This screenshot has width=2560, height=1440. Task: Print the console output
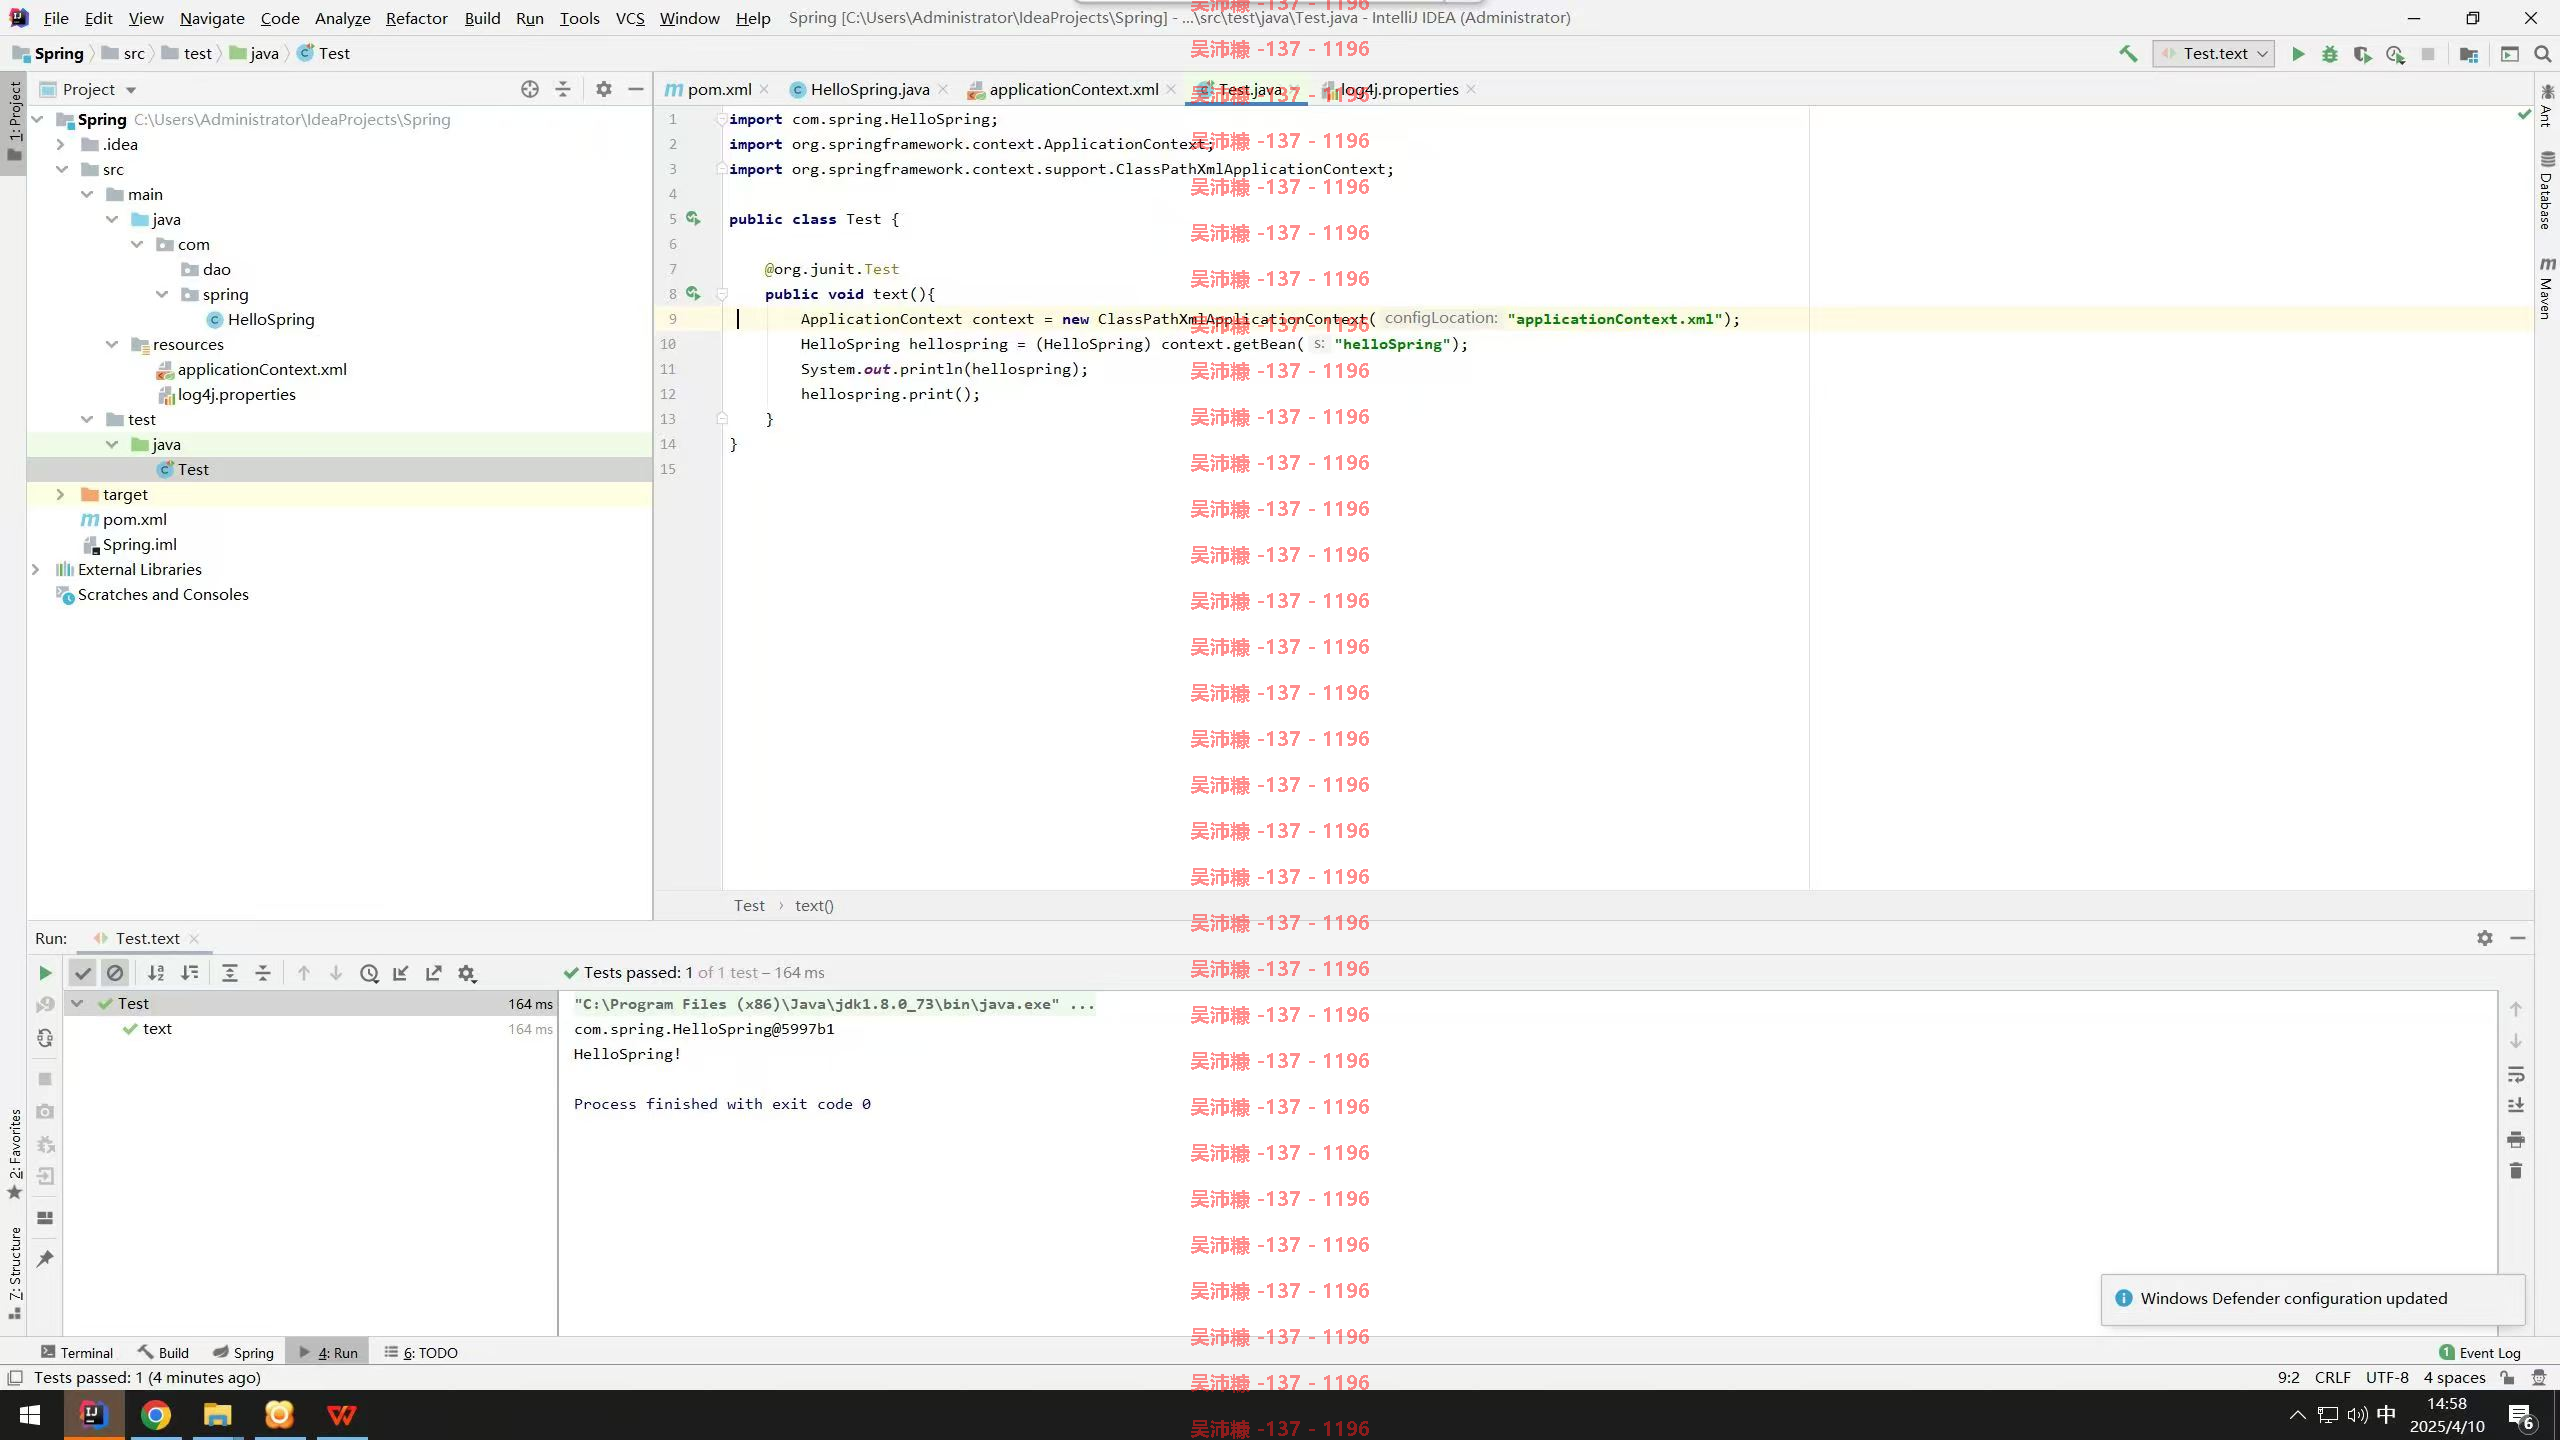point(2516,1139)
